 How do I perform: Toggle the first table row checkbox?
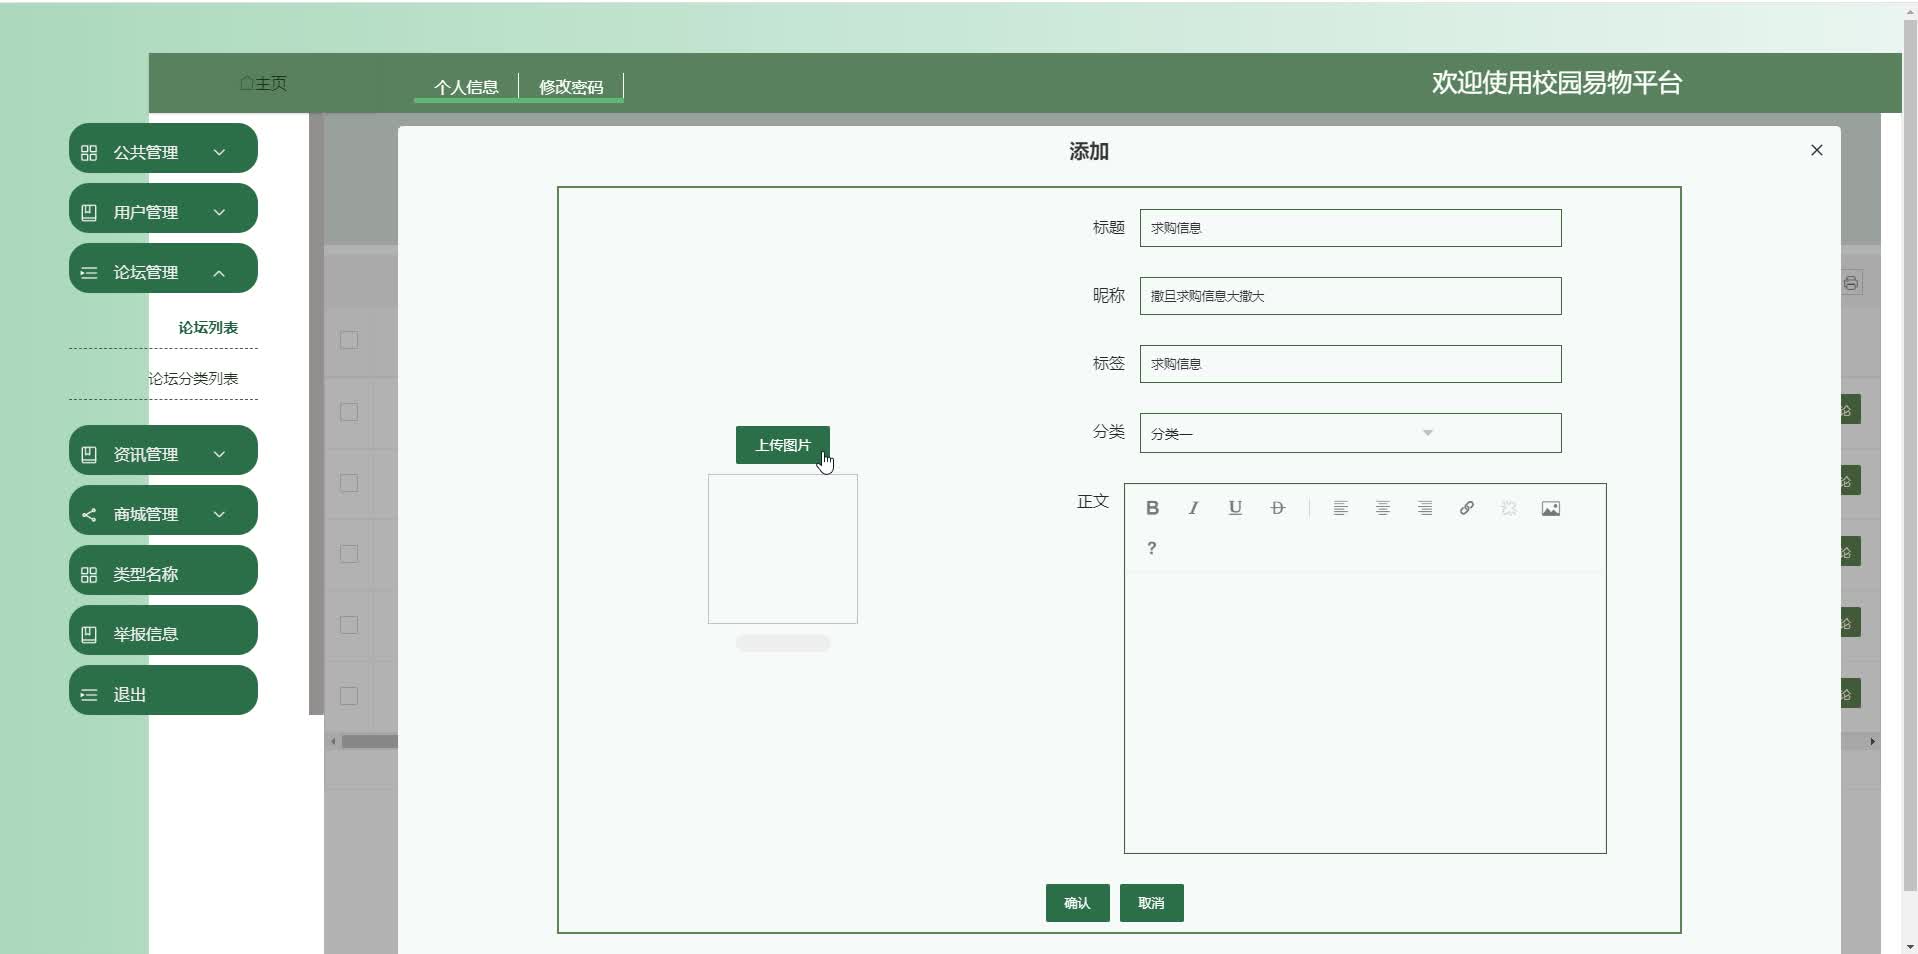349,412
